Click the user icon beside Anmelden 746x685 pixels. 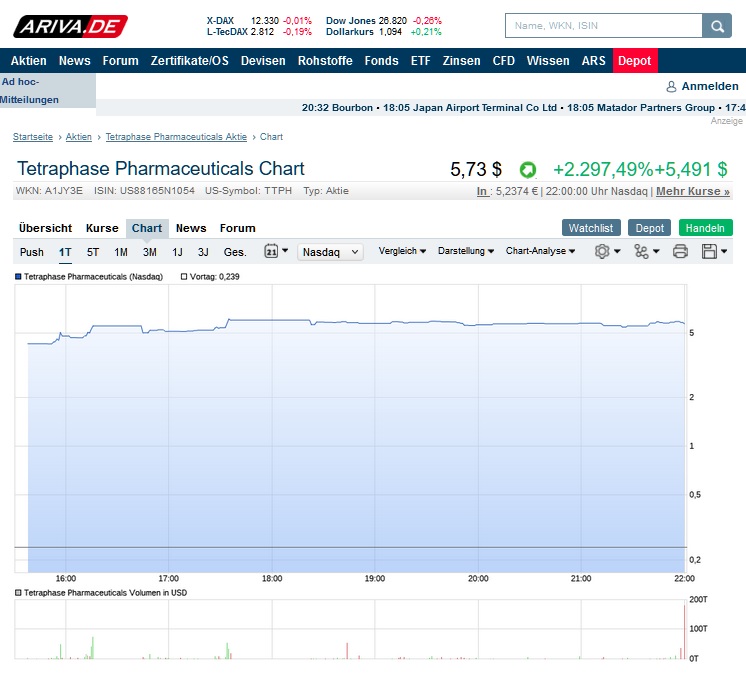click(x=671, y=87)
